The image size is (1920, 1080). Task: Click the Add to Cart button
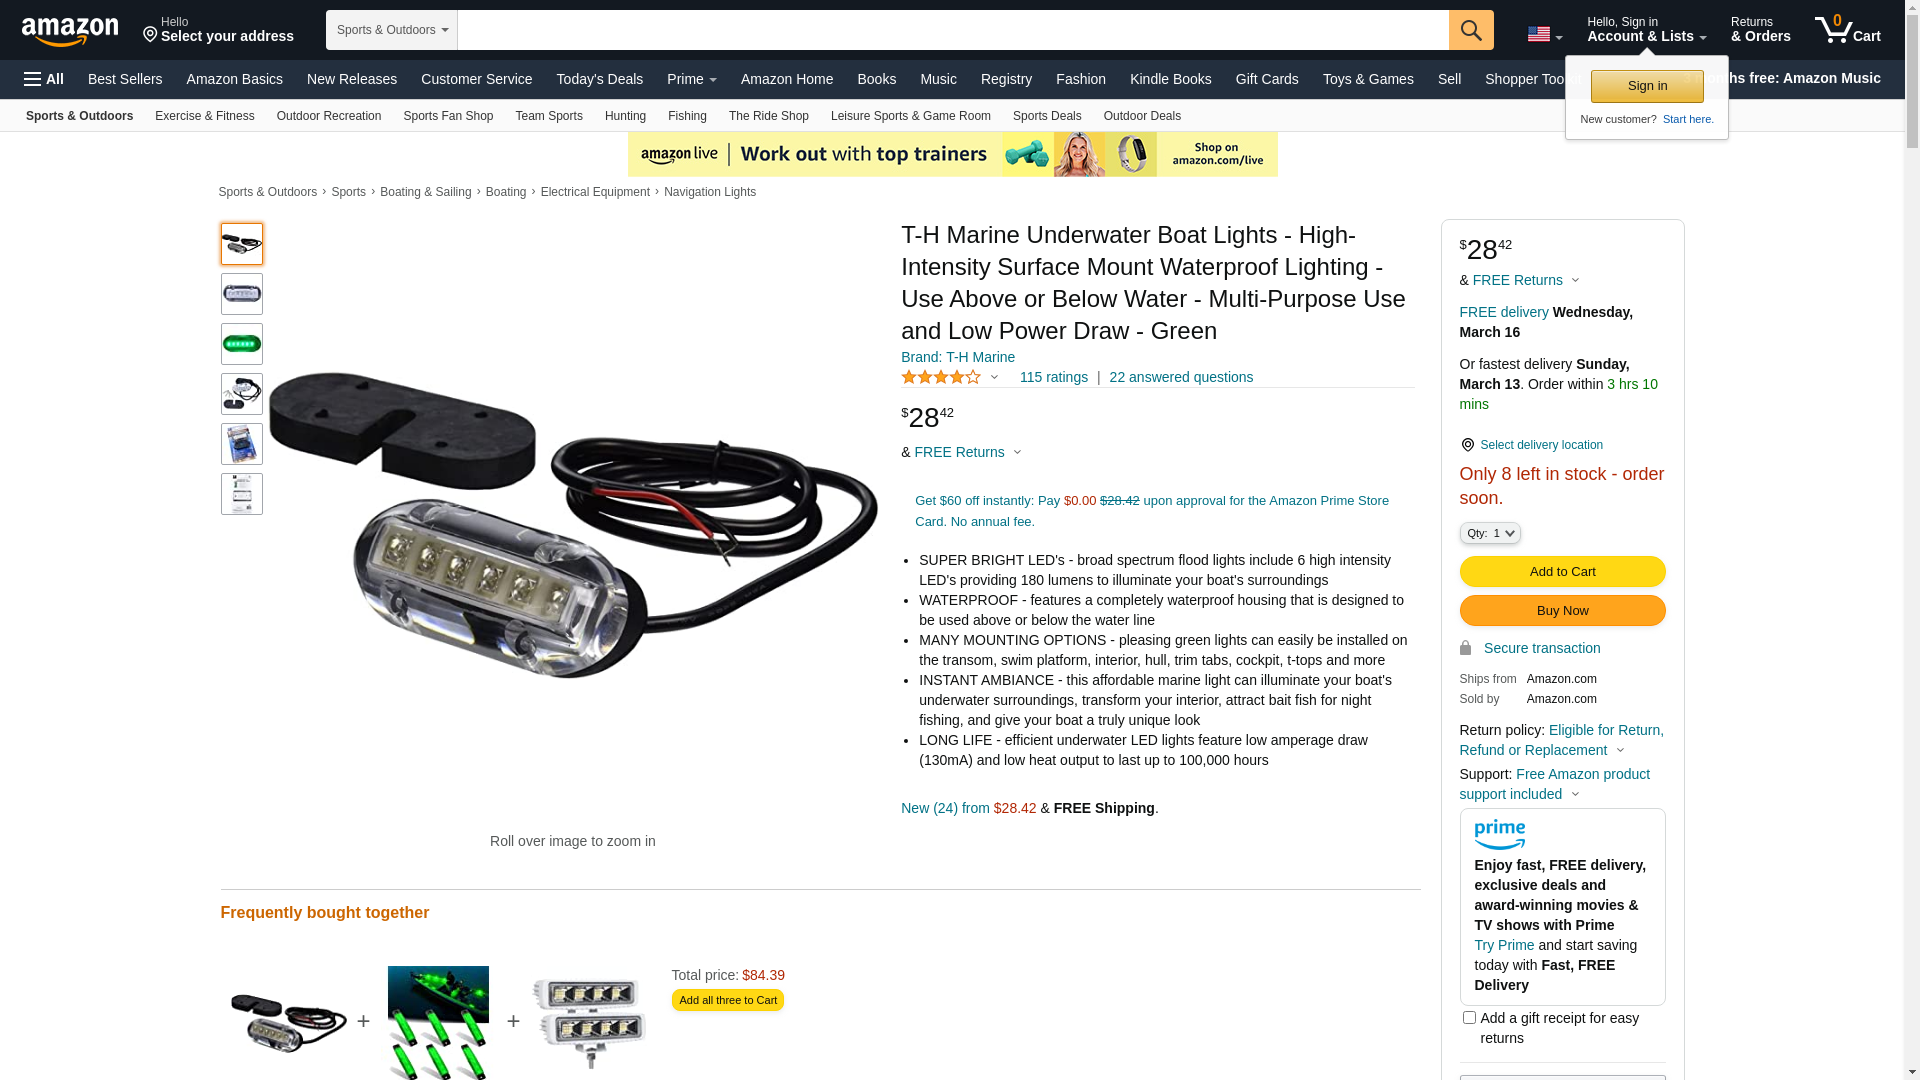1562,572
